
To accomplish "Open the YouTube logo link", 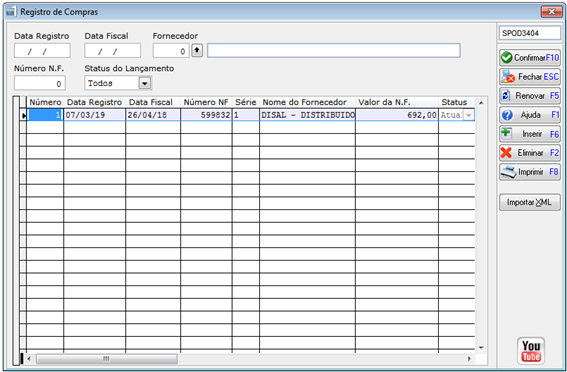I will (531, 351).
